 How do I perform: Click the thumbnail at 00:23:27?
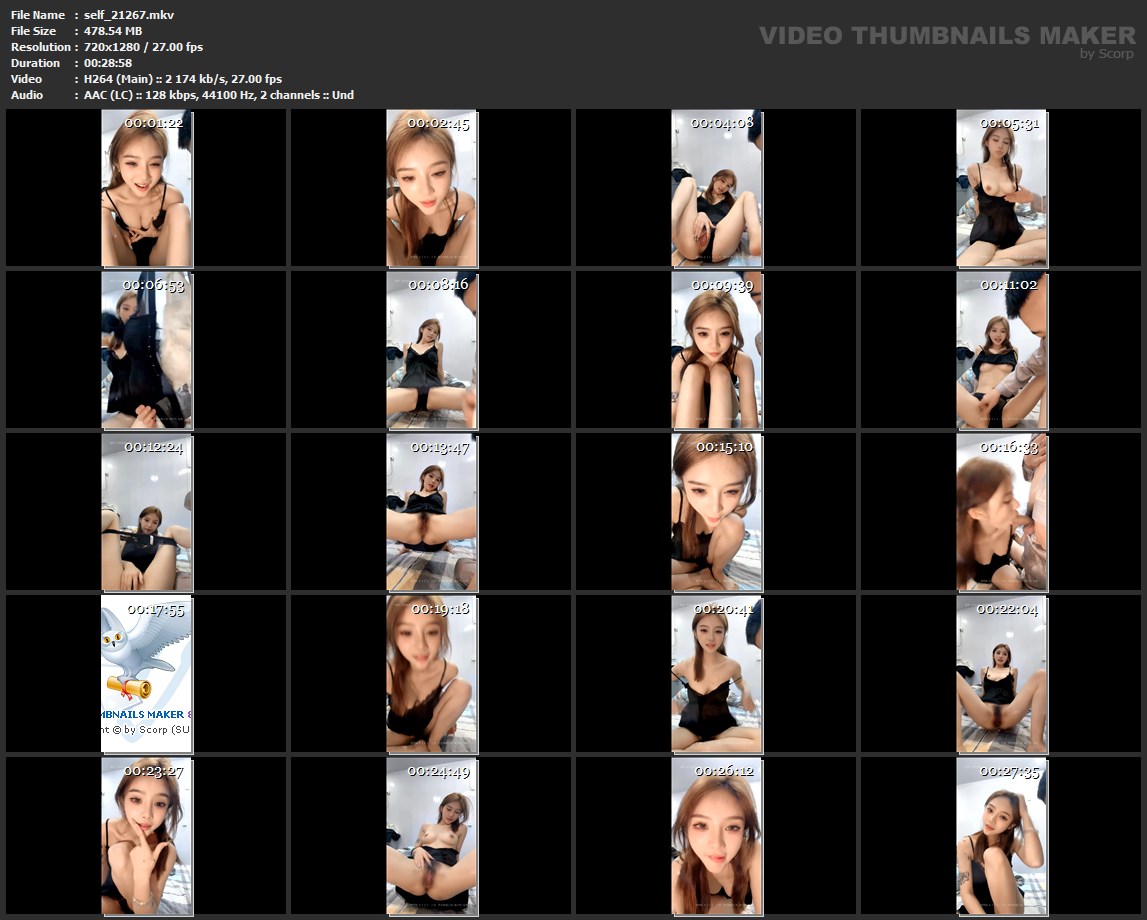(147, 836)
